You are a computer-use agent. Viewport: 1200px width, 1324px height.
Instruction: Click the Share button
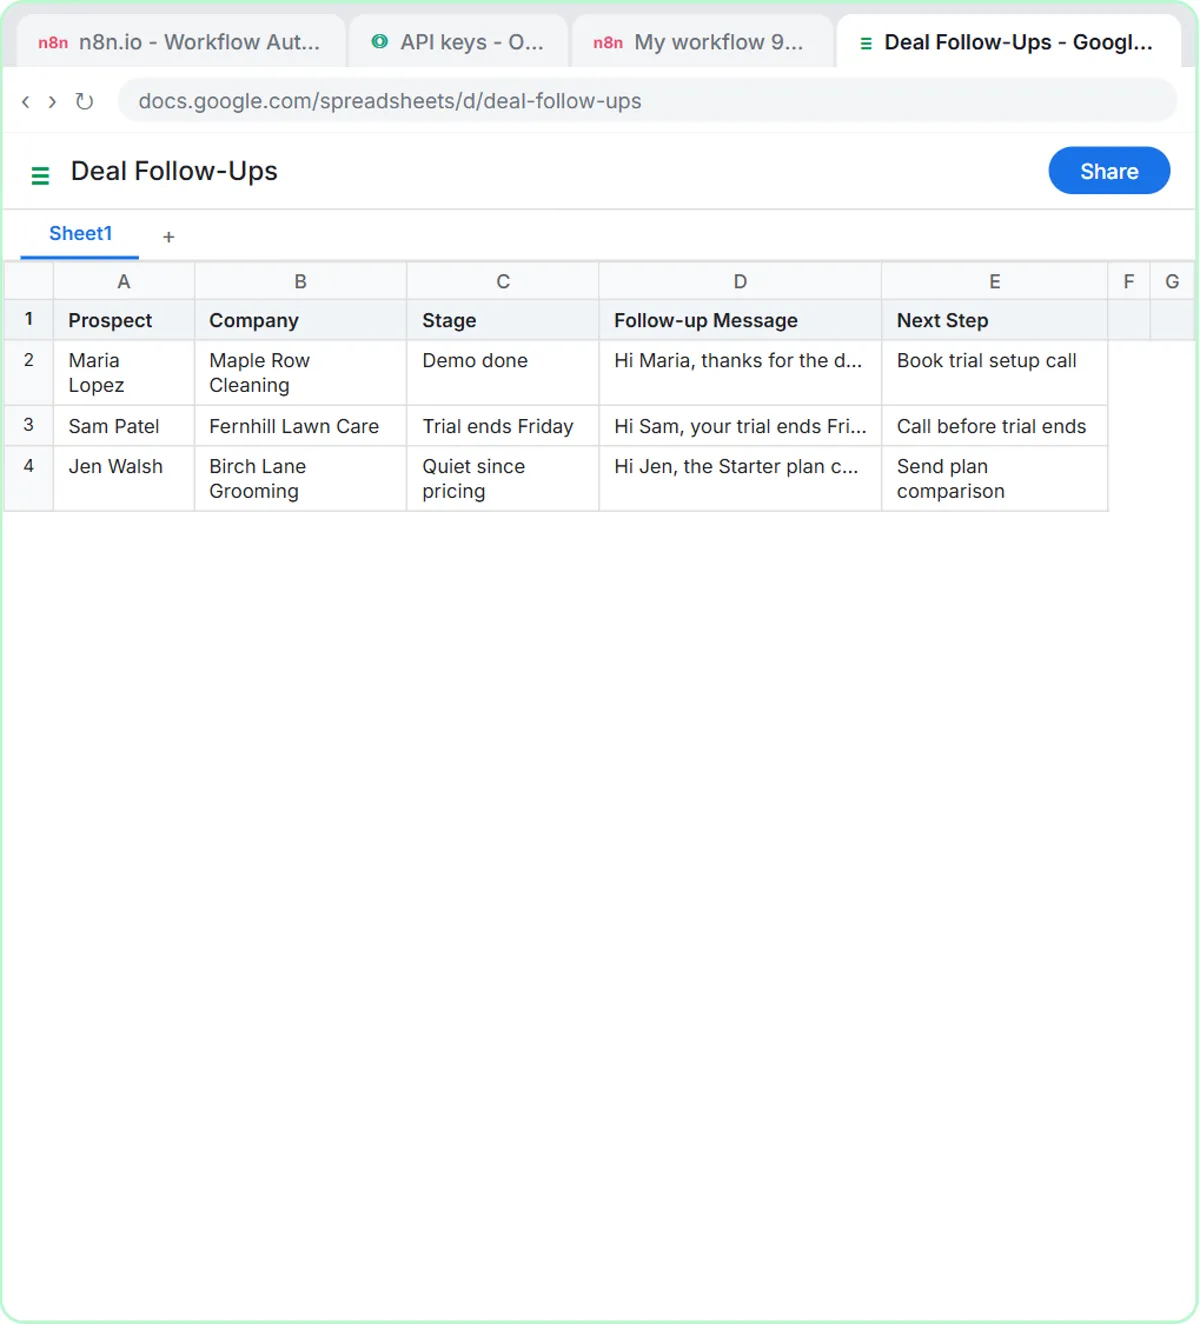point(1109,171)
